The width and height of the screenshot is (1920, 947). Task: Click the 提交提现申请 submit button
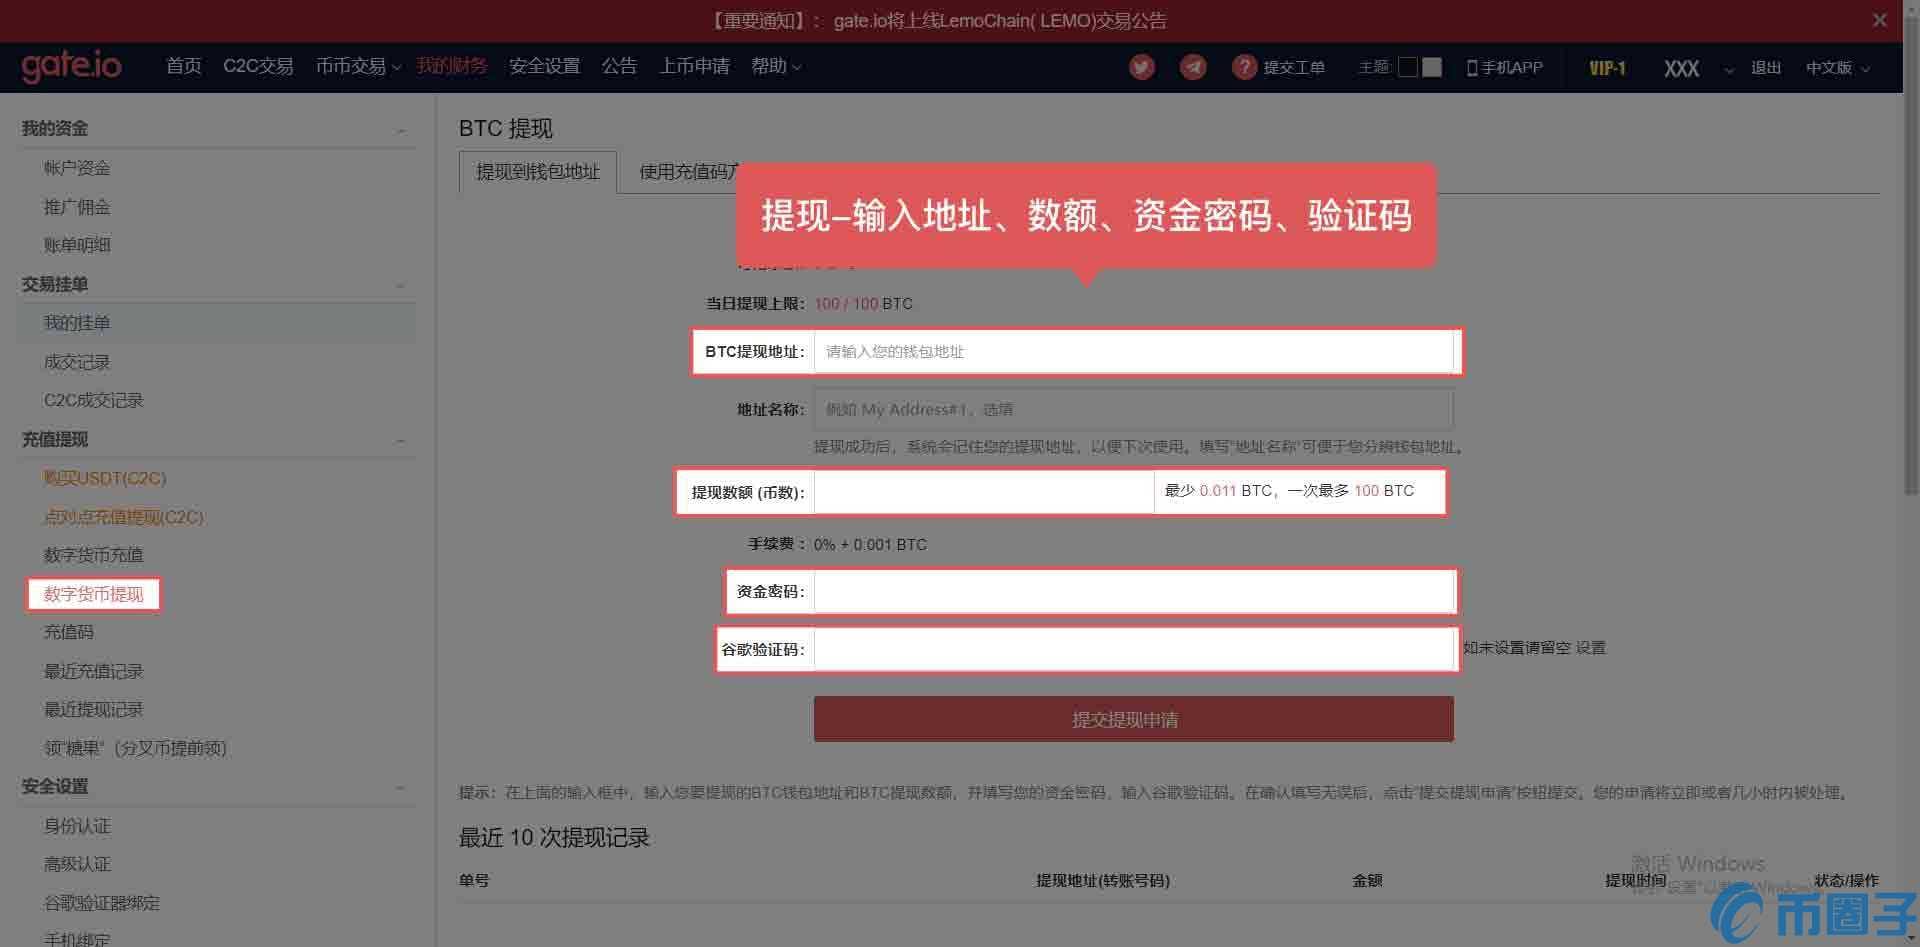tap(1133, 718)
